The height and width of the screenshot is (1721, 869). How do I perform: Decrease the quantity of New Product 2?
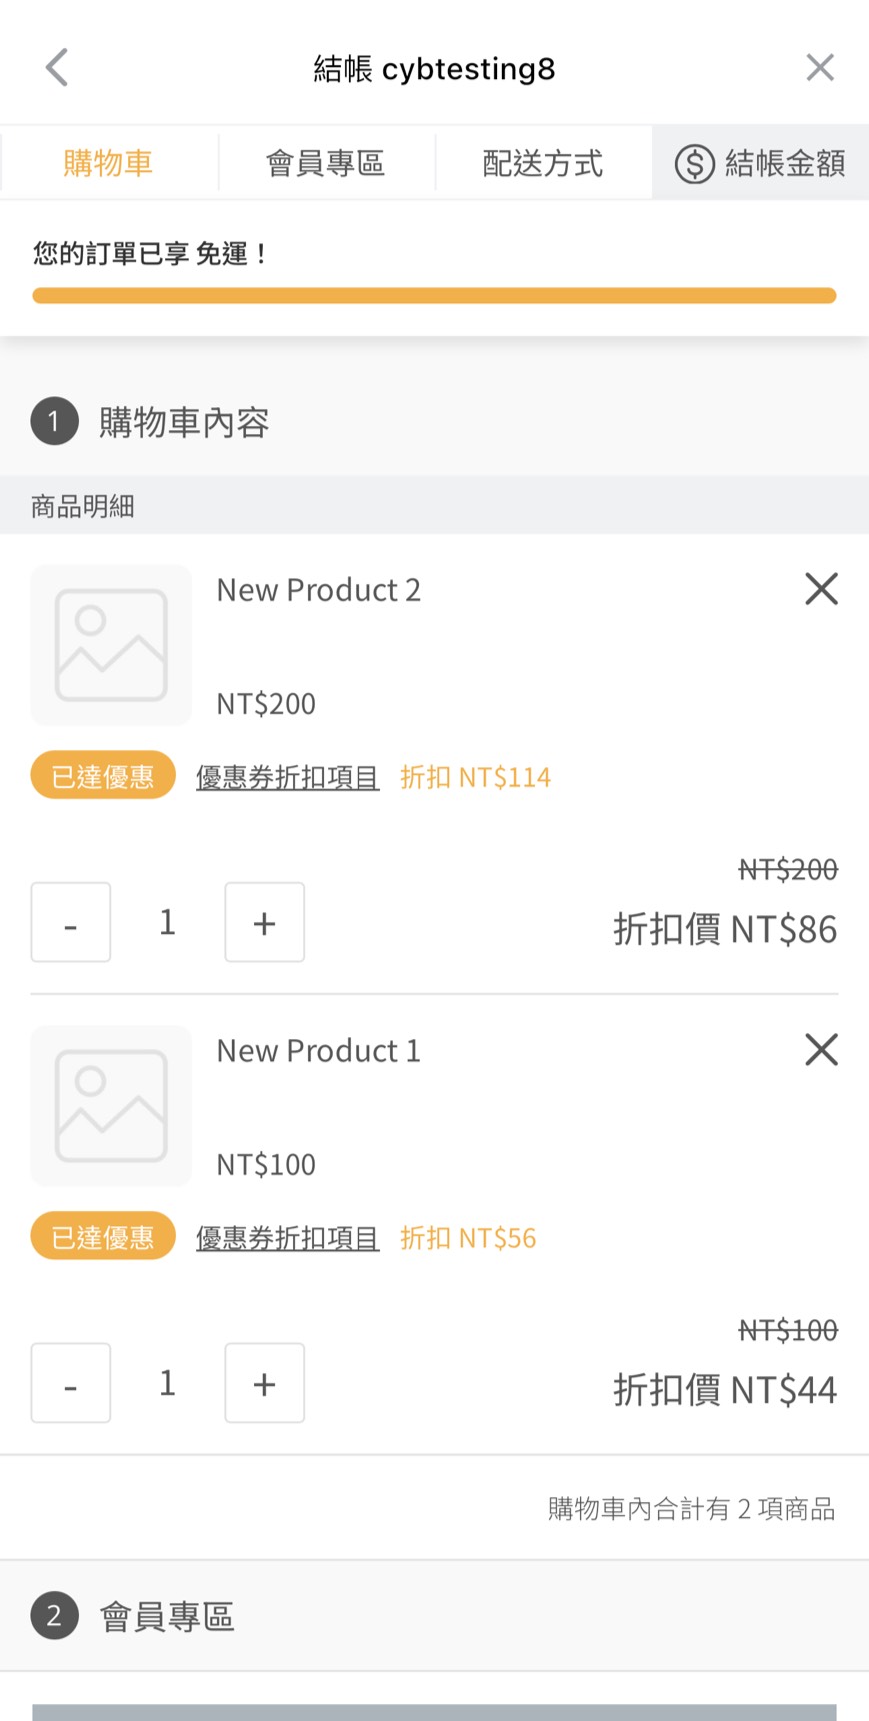[x=71, y=923]
